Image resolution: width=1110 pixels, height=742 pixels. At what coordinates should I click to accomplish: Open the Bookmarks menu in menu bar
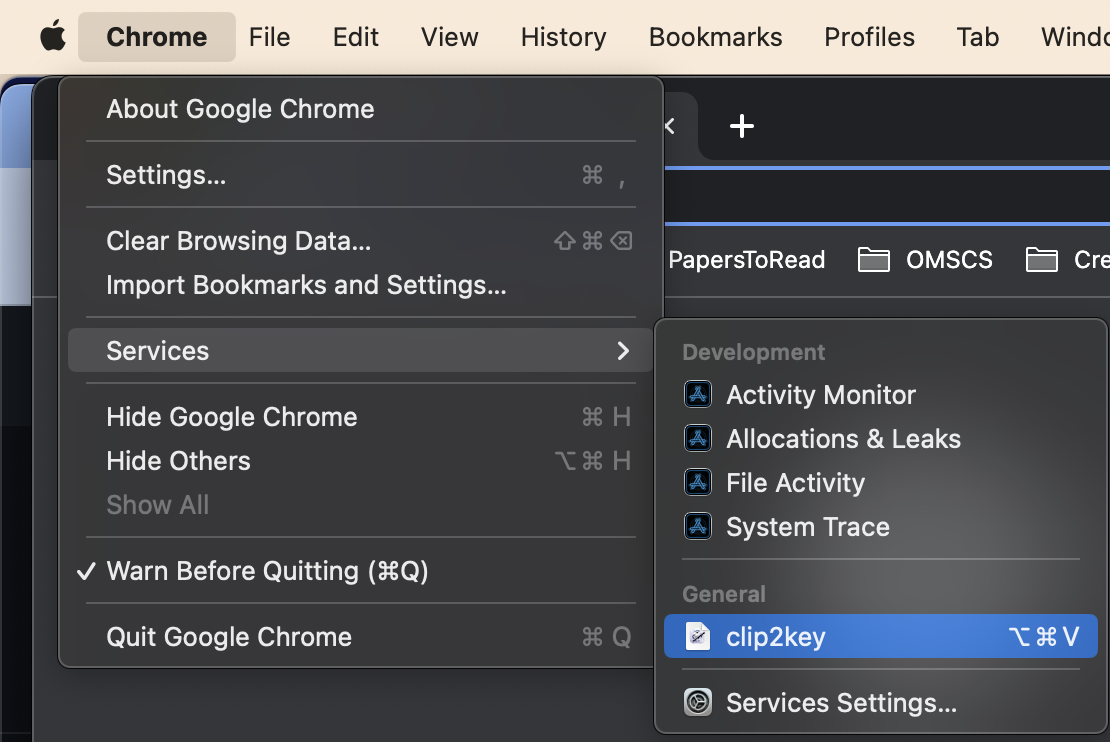[x=715, y=37]
